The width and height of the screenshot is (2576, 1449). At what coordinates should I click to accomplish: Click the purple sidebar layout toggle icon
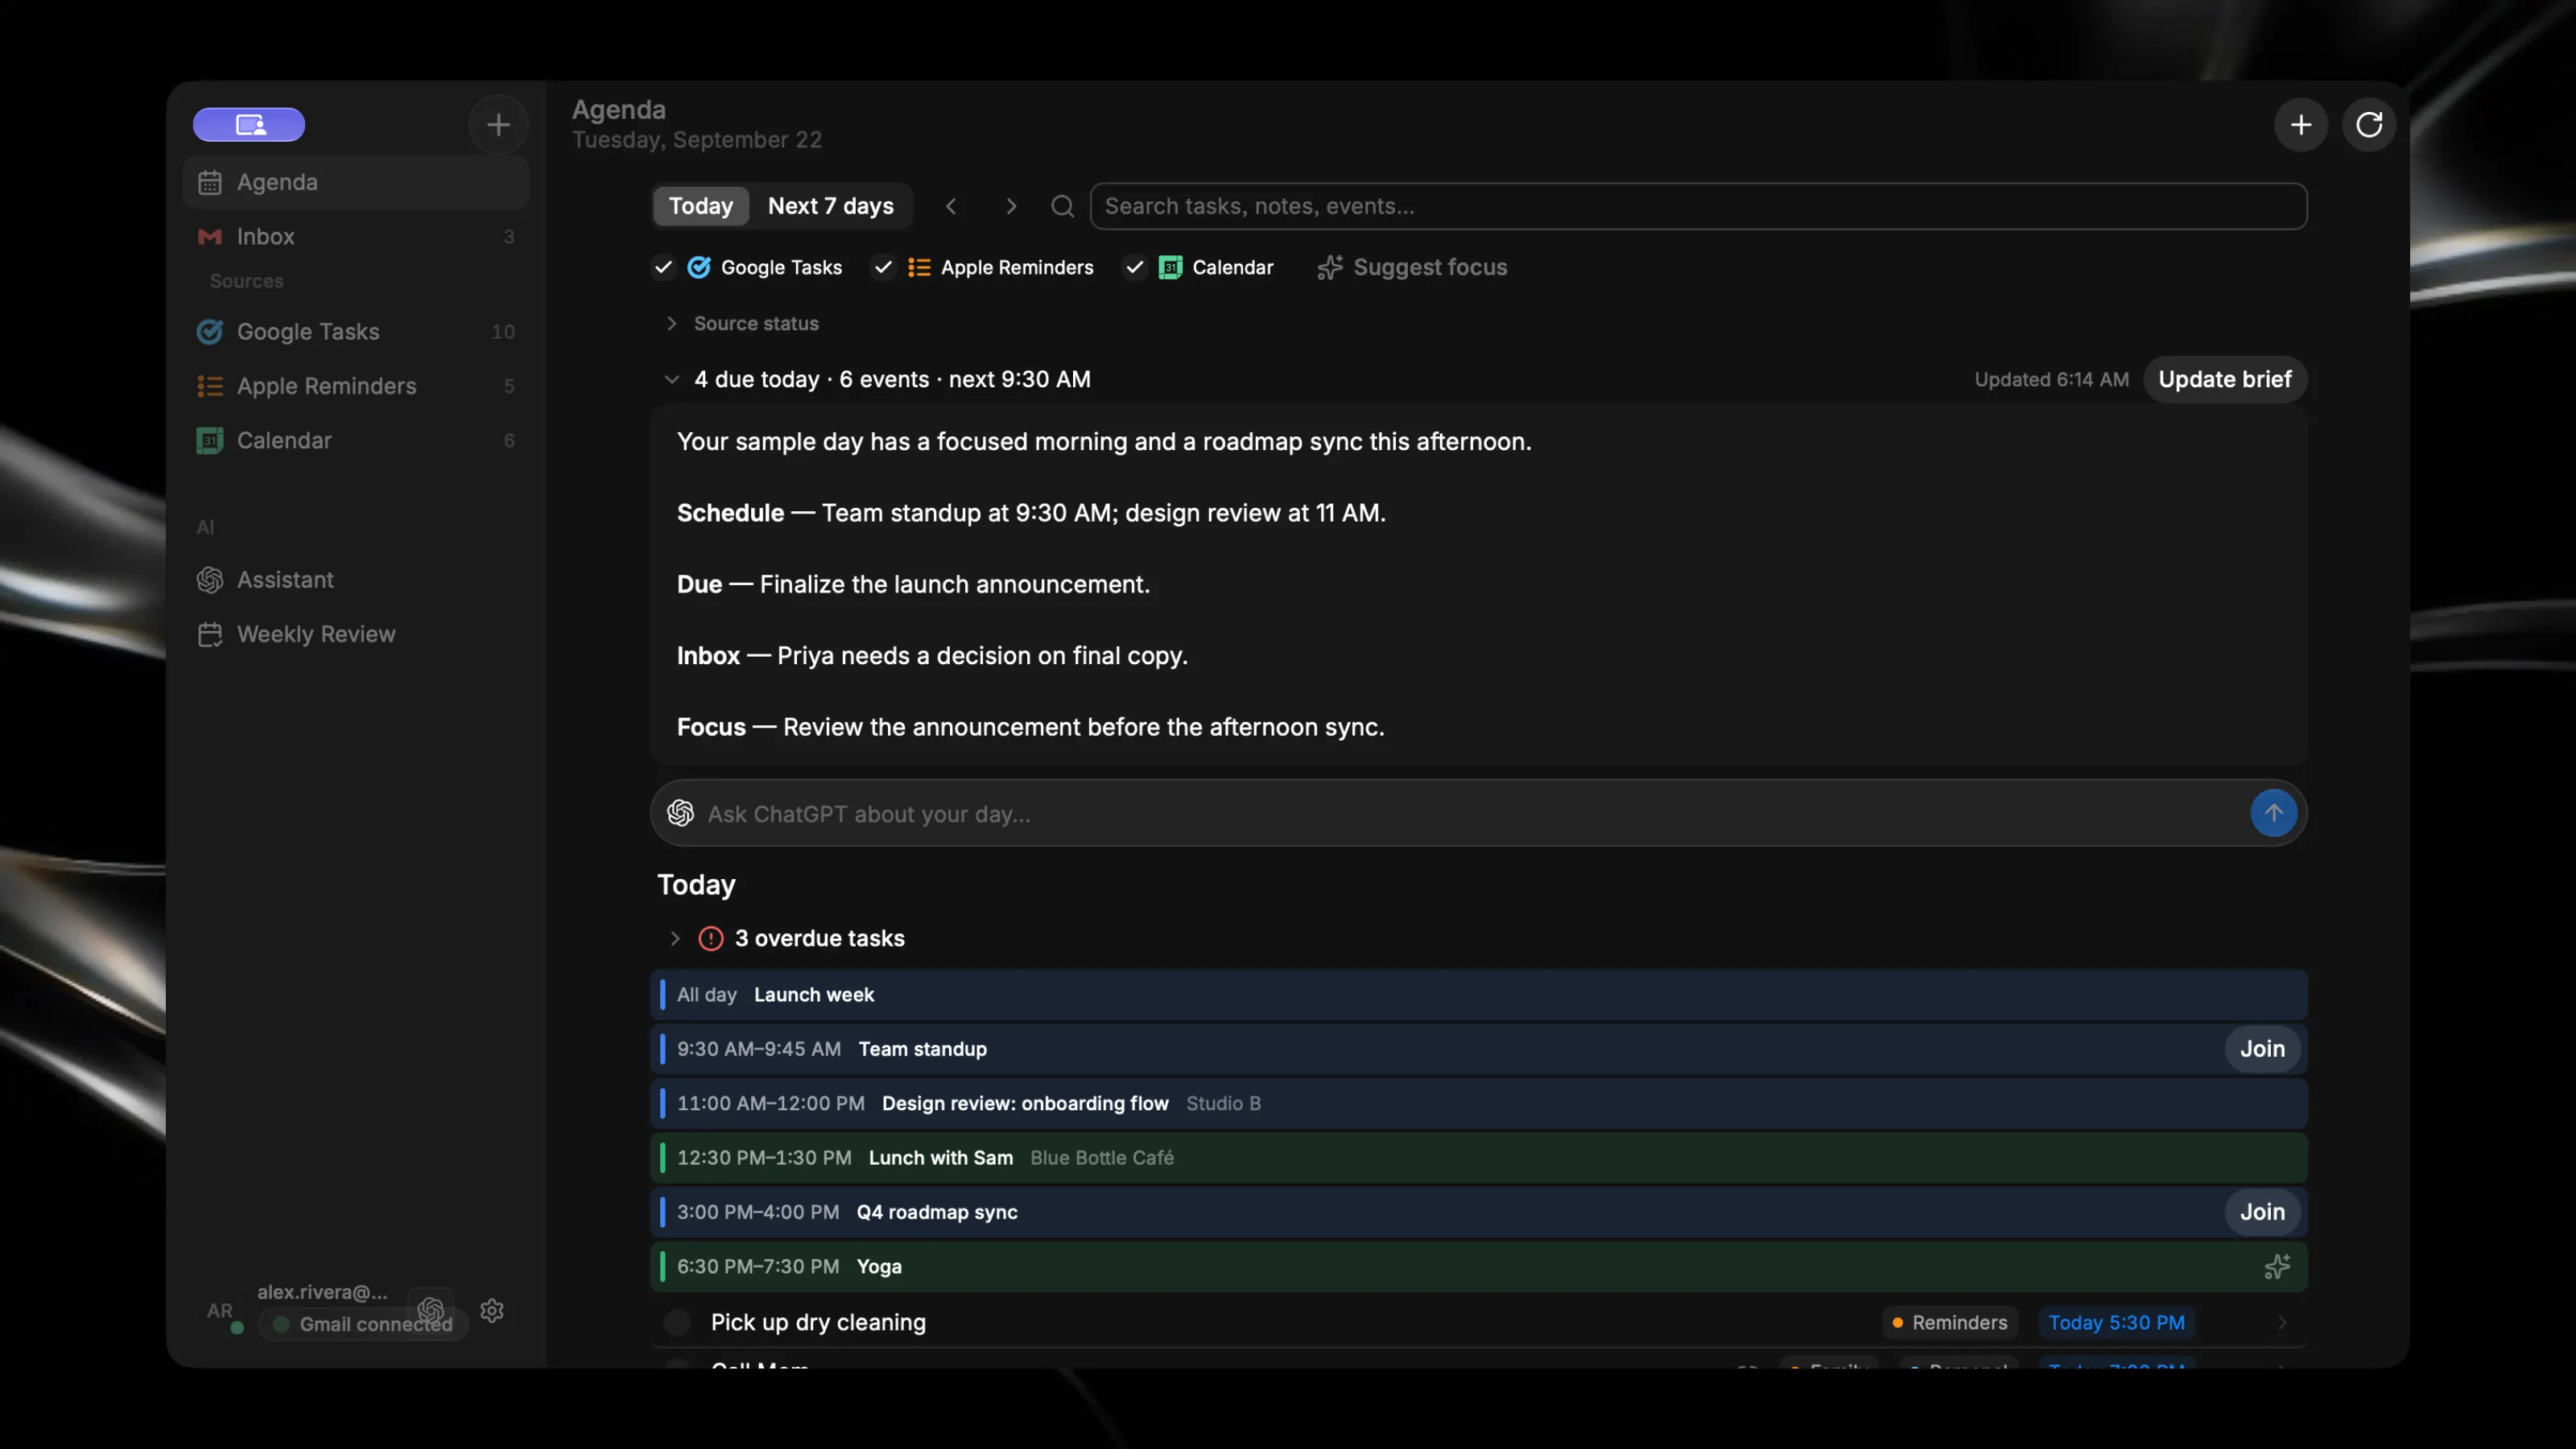click(248, 124)
